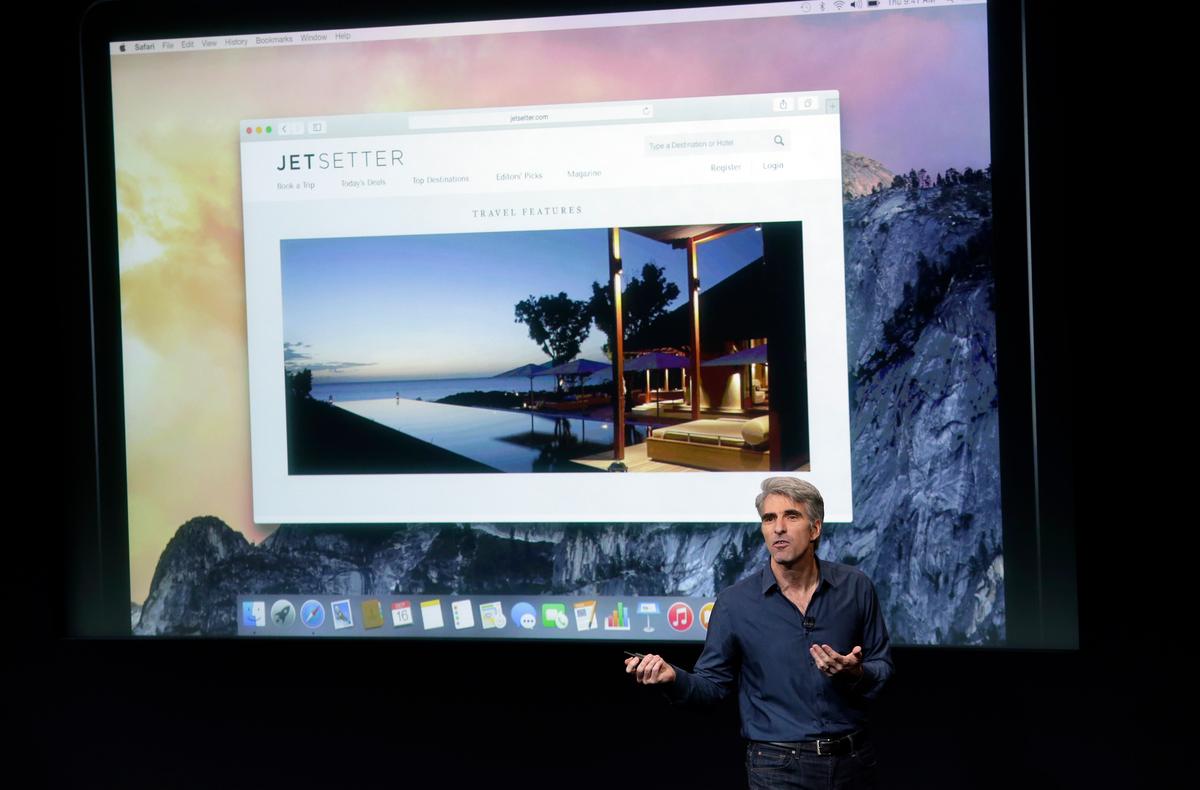This screenshot has height=790, width=1200.
Task: Click the Share icon in Safari's toolbar
Action: click(x=782, y=104)
